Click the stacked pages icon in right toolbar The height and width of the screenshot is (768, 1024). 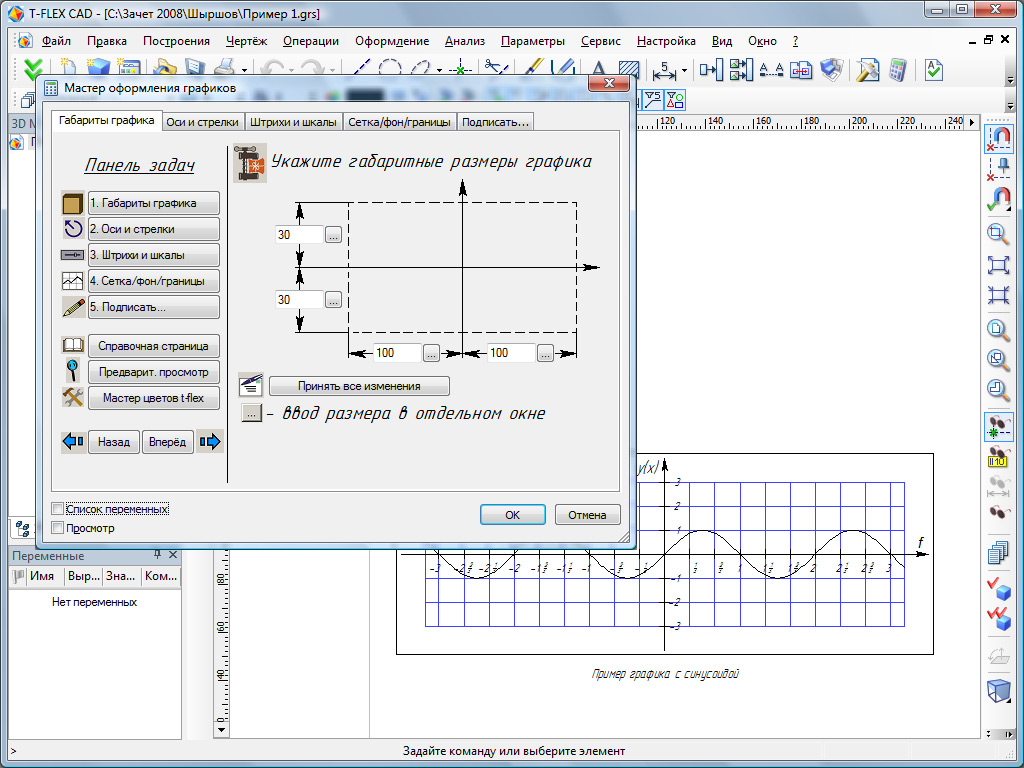(x=999, y=553)
